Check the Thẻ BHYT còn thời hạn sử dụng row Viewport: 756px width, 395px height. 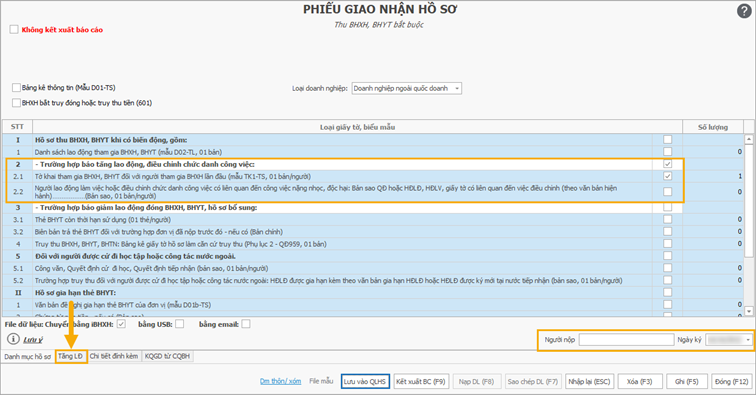click(667, 219)
